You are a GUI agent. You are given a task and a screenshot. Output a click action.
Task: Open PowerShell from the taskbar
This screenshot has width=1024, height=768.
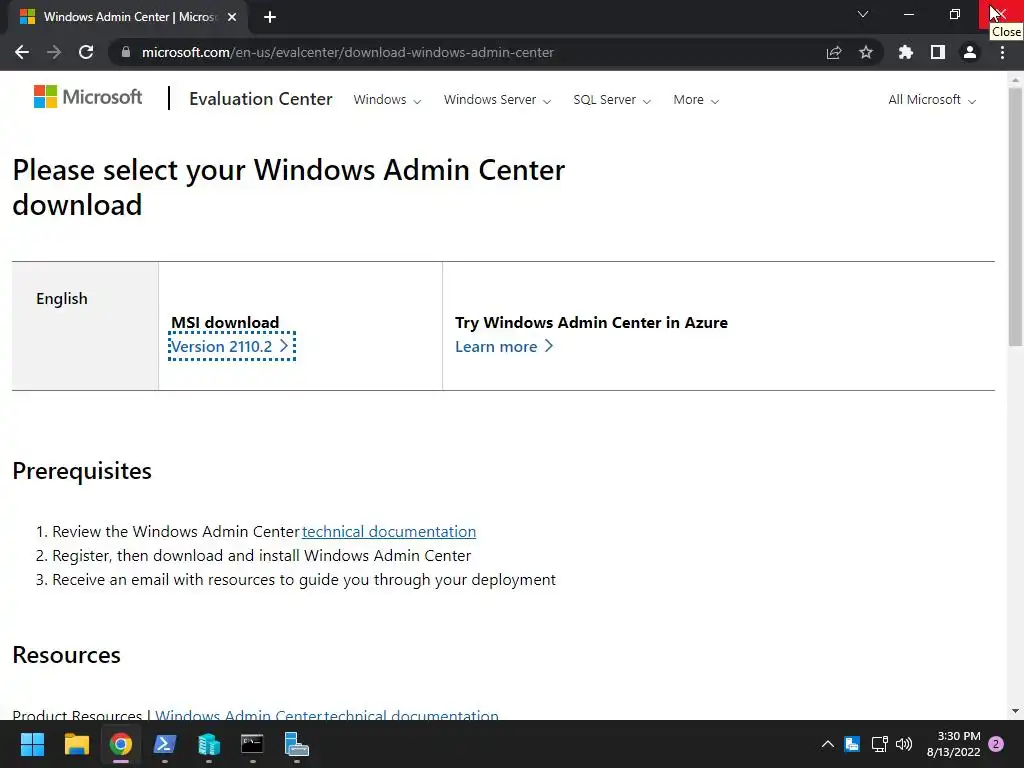pyautogui.click(x=165, y=744)
